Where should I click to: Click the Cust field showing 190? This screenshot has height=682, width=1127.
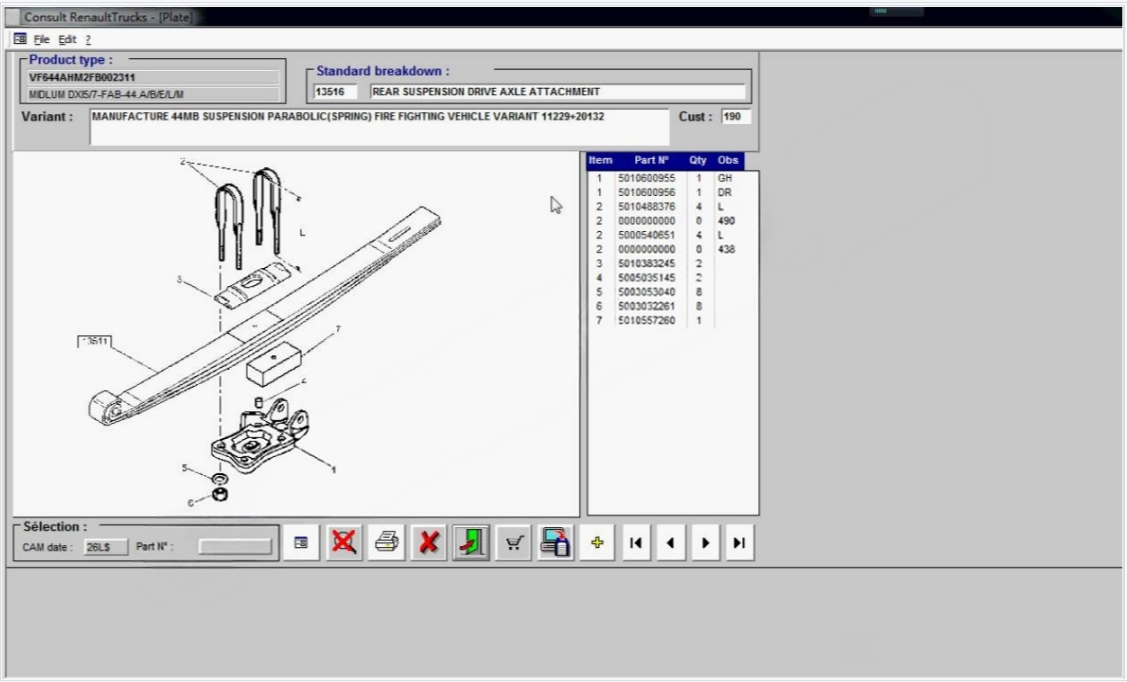coord(736,116)
